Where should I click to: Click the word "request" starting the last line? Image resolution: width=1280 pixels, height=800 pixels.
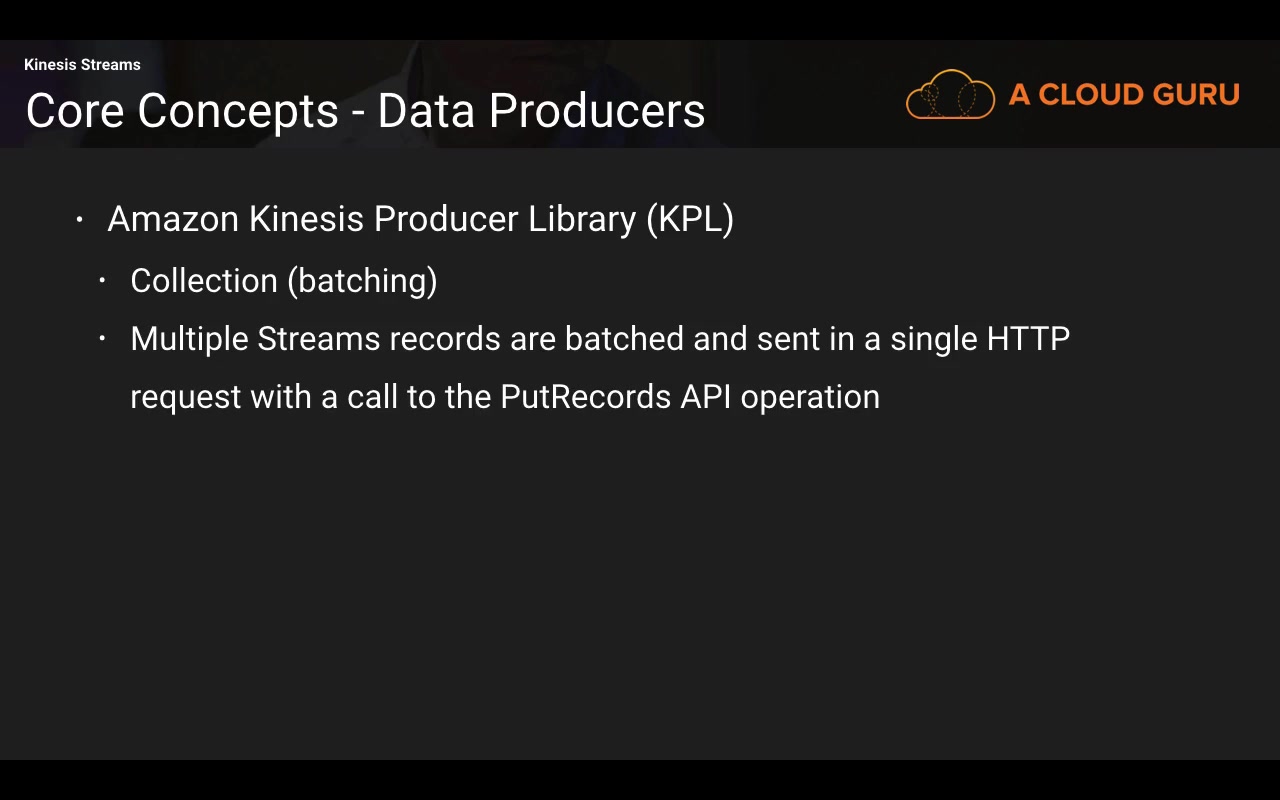(x=186, y=397)
